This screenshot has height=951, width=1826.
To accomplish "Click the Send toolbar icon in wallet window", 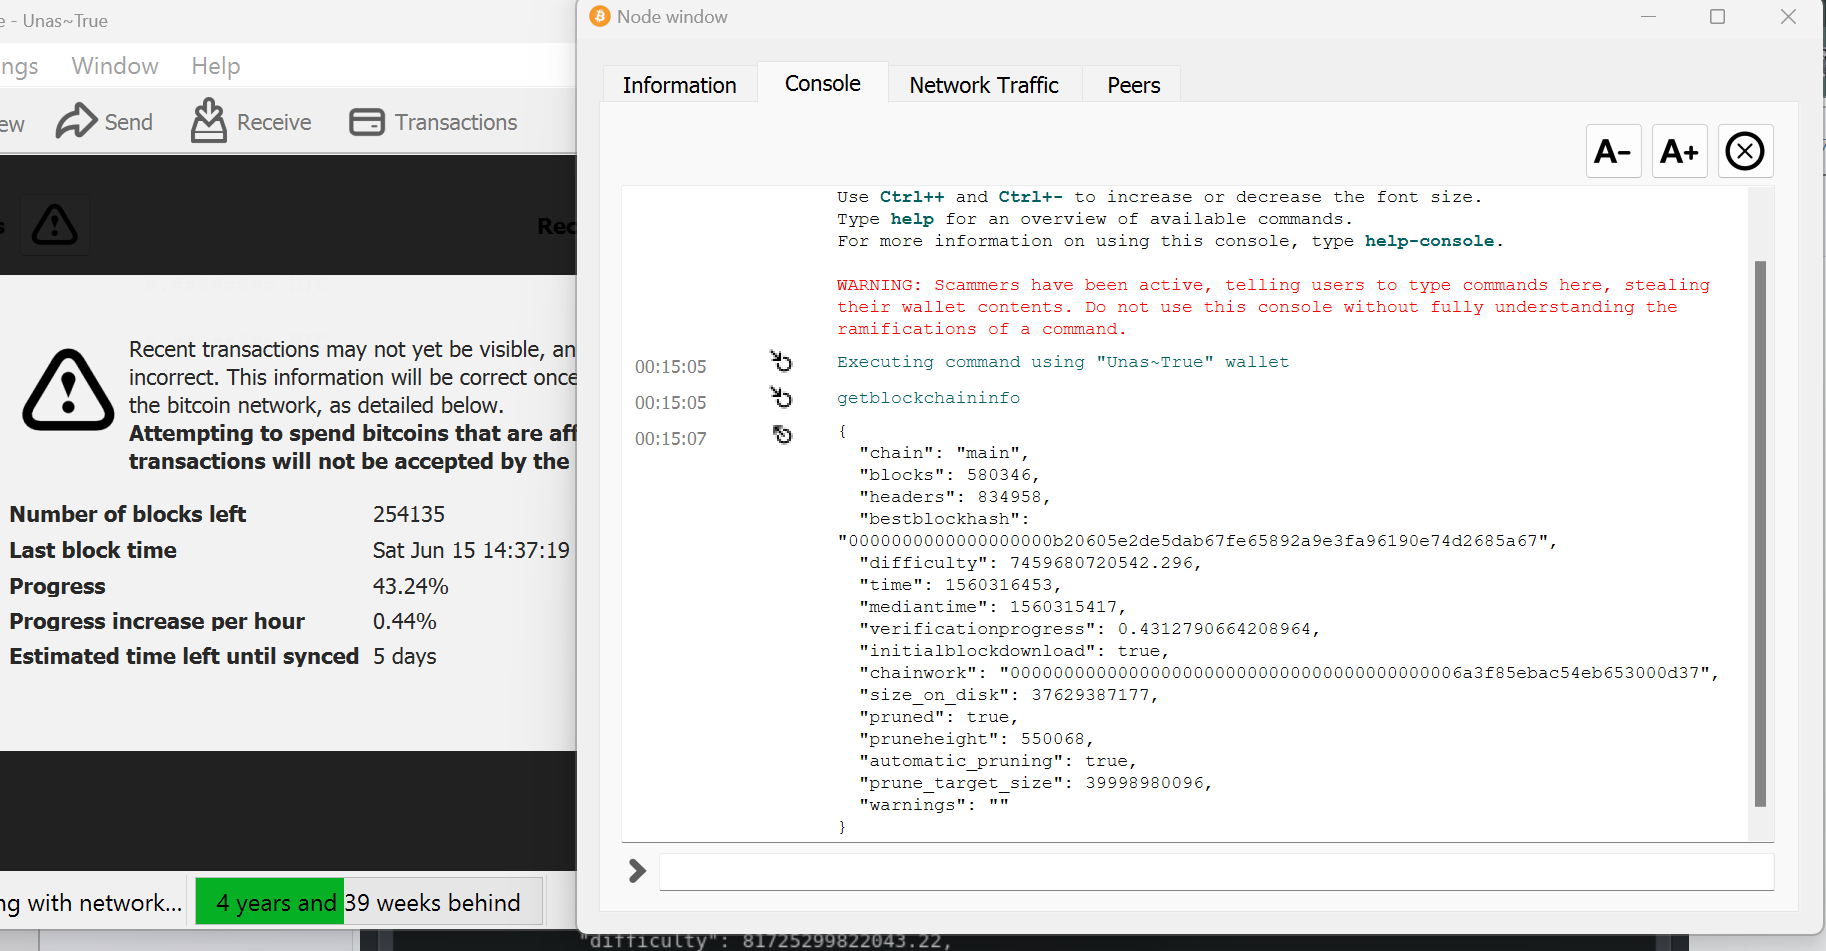I will 104,122.
